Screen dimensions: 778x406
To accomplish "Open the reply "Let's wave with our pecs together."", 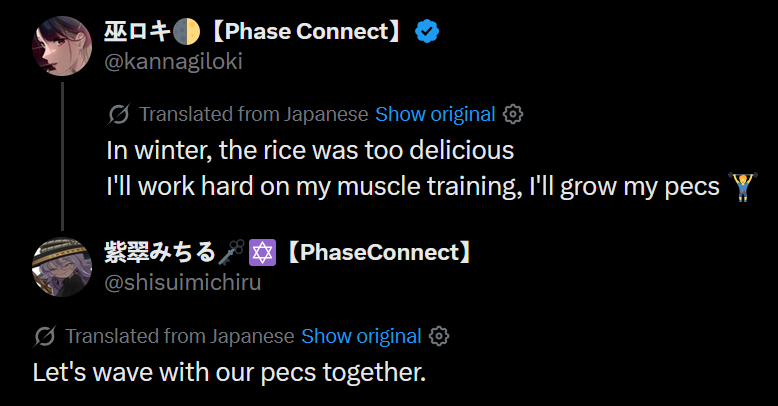I will [229, 373].
